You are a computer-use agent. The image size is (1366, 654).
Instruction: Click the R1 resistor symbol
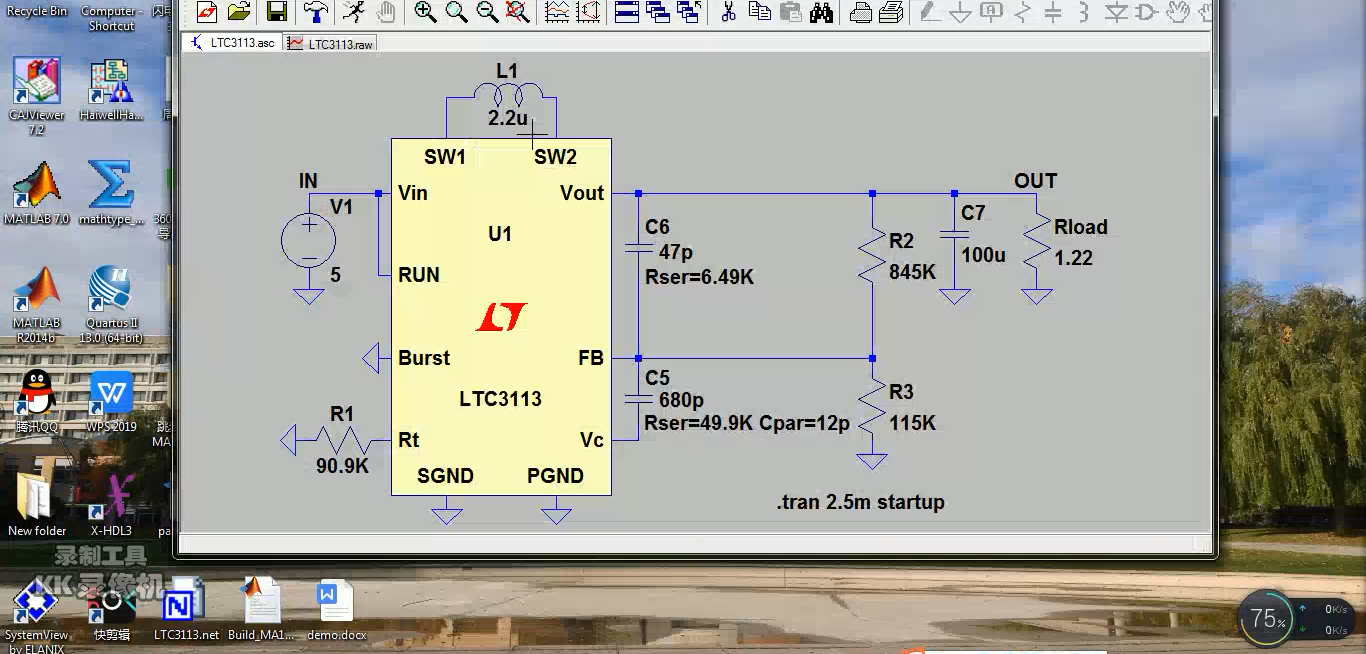(x=343, y=440)
